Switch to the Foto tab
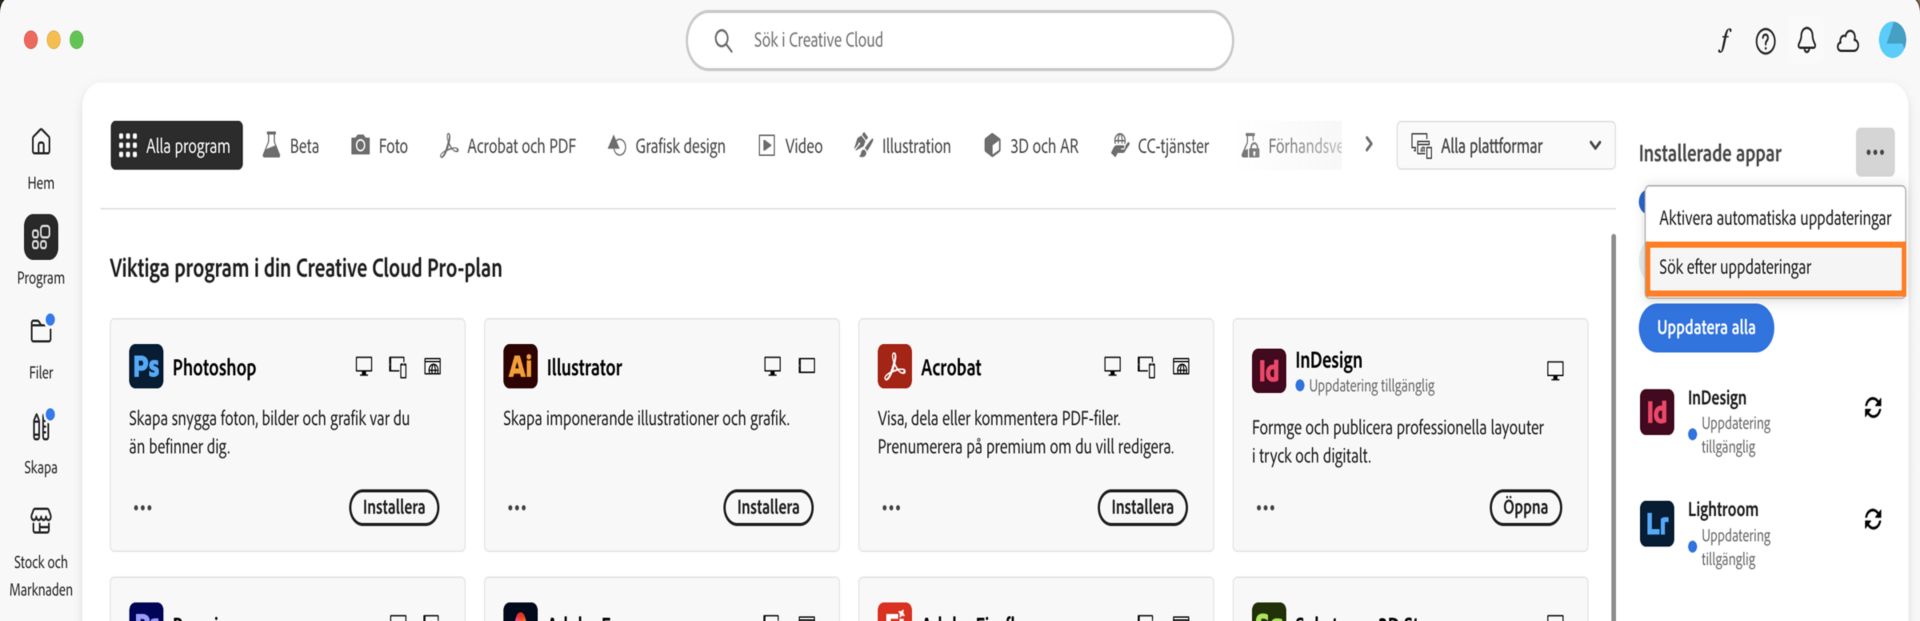The width and height of the screenshot is (1920, 621). pyautogui.click(x=379, y=146)
